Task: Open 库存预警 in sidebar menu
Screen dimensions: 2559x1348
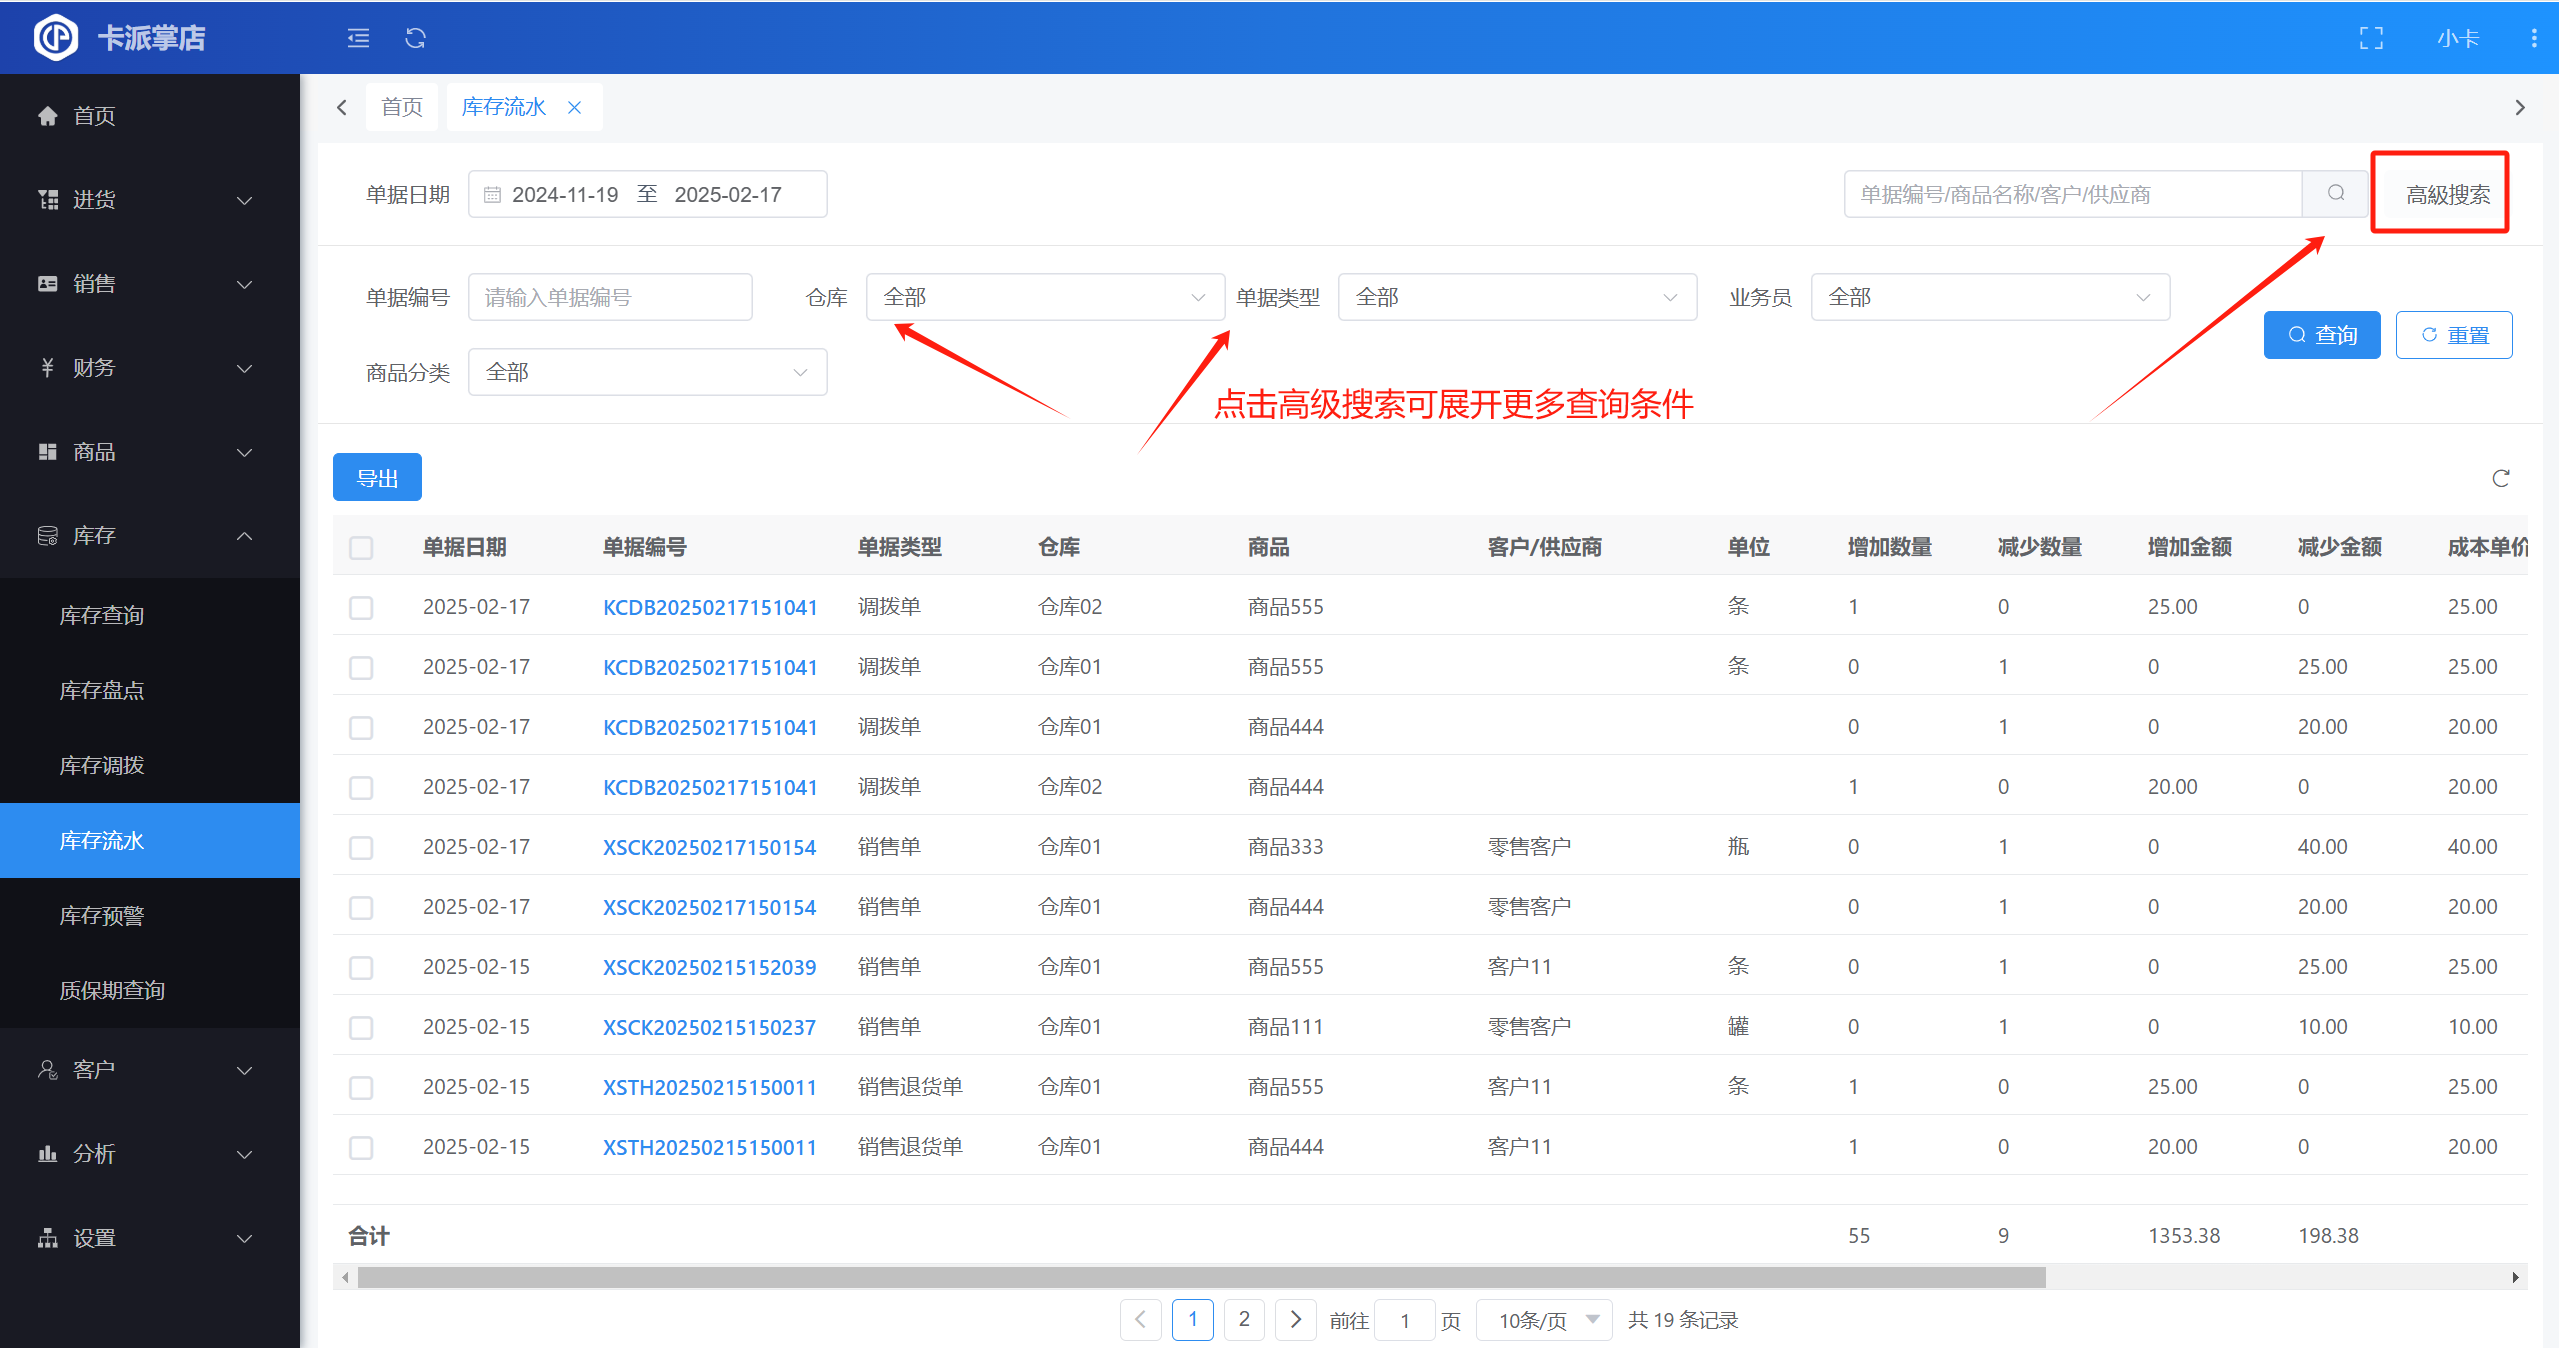Action: coord(102,915)
